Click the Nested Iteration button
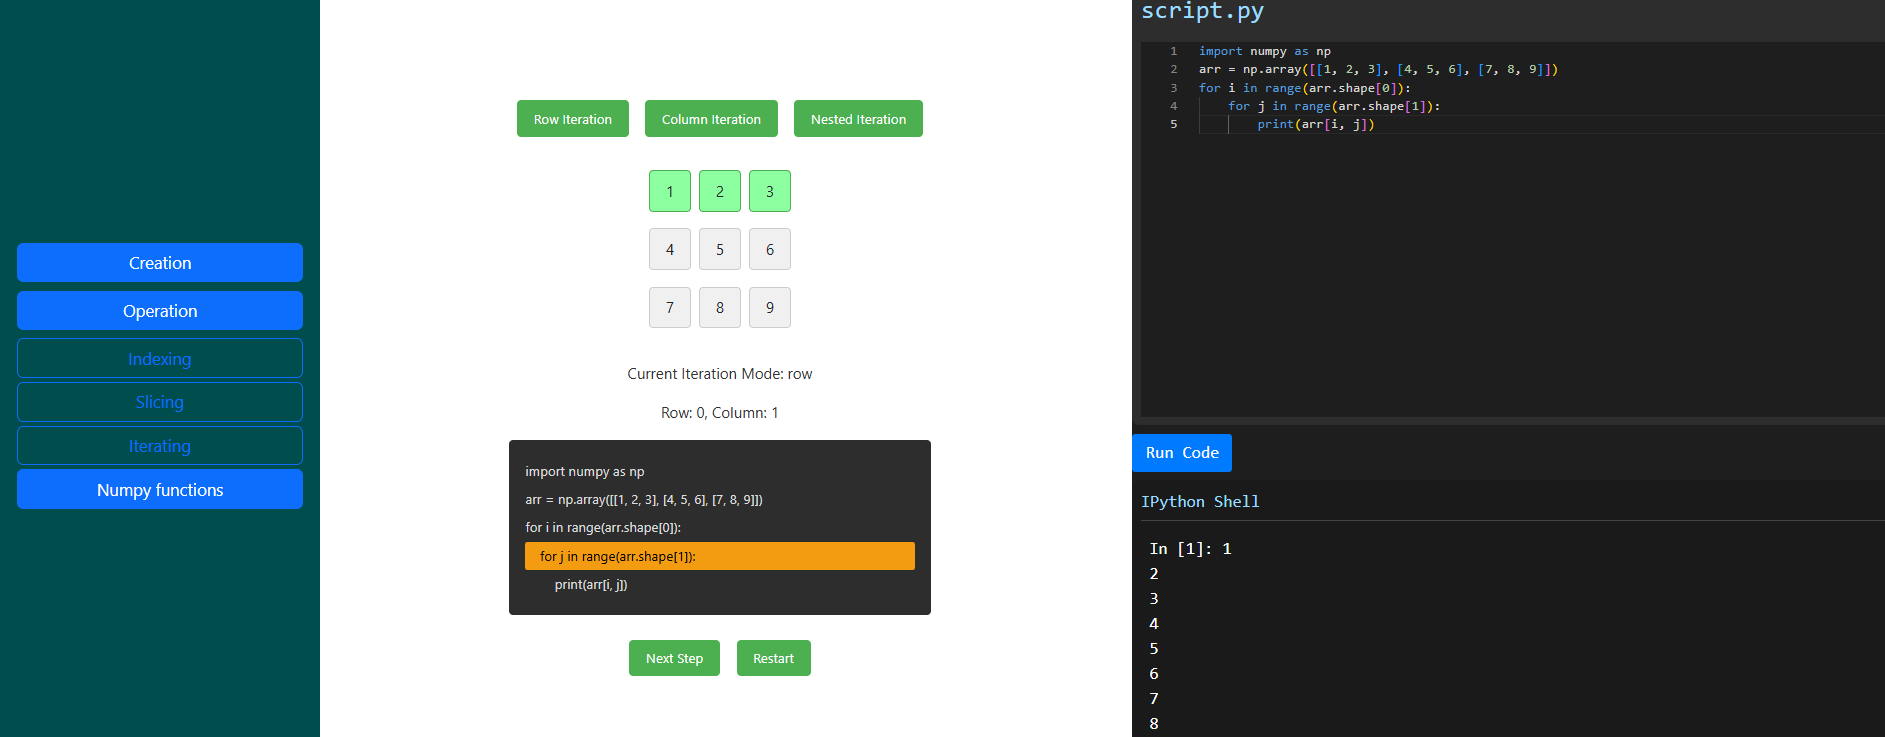Image resolution: width=1885 pixels, height=737 pixels. coord(858,119)
